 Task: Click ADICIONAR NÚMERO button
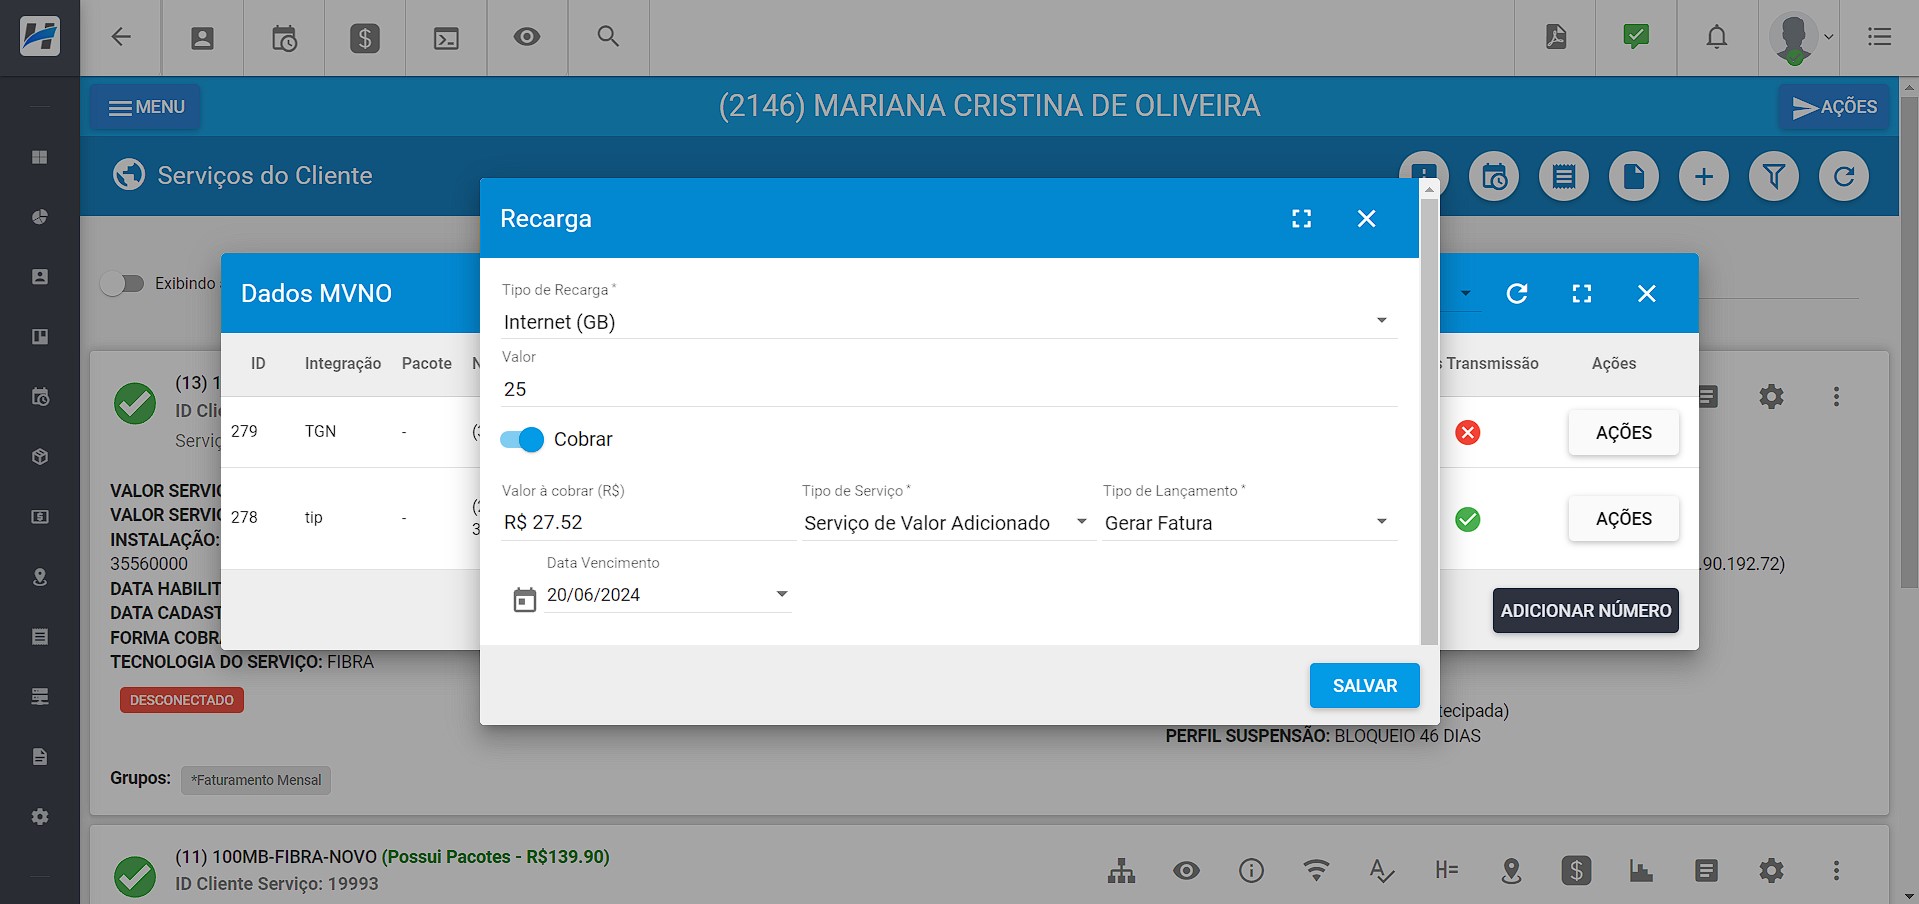coord(1585,611)
